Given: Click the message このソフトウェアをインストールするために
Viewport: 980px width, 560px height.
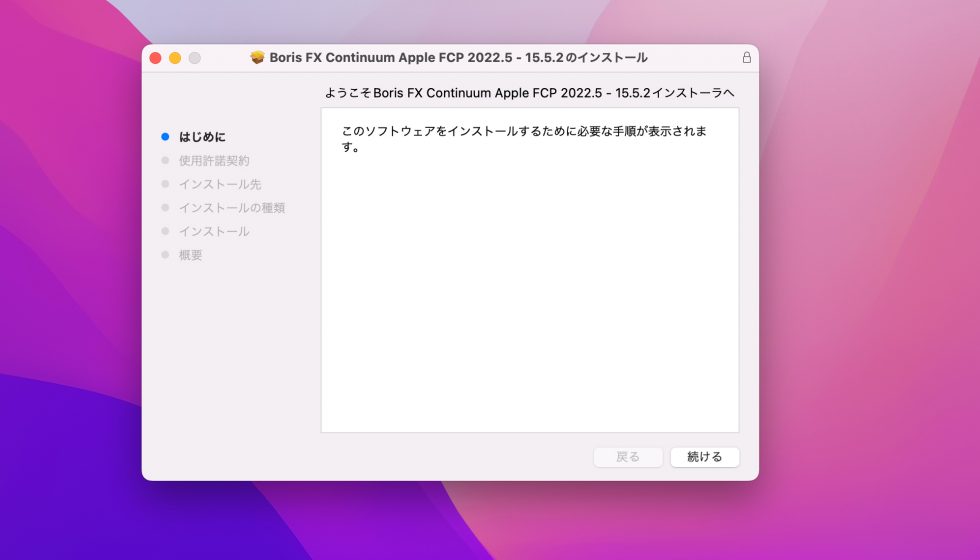Looking at the screenshot, I should point(524,139).
